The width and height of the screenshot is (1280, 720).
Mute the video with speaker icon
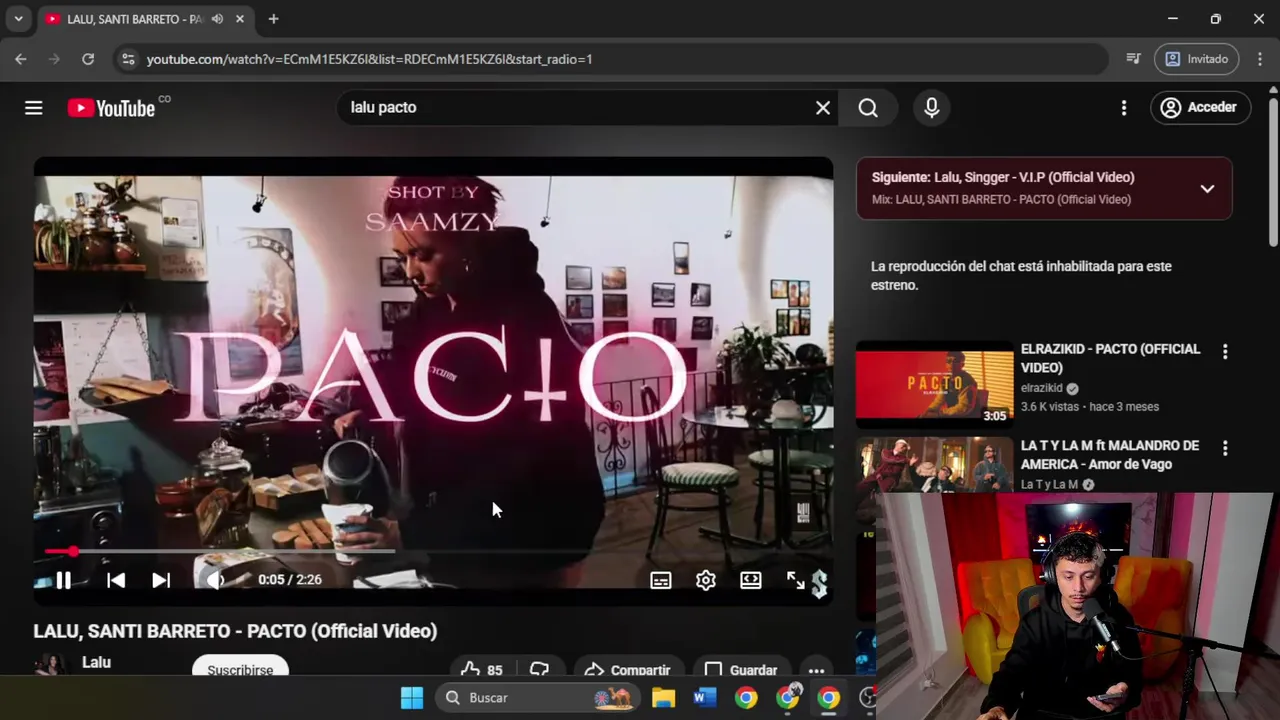point(215,580)
